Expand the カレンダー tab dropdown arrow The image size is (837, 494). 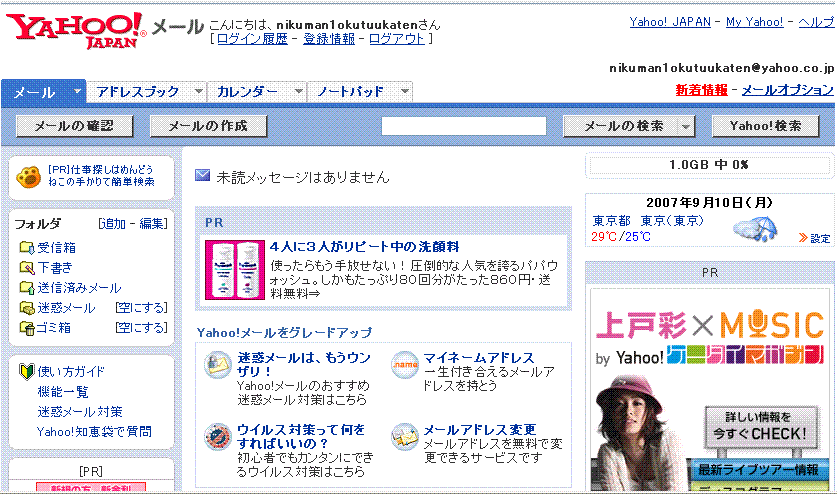coord(299,91)
